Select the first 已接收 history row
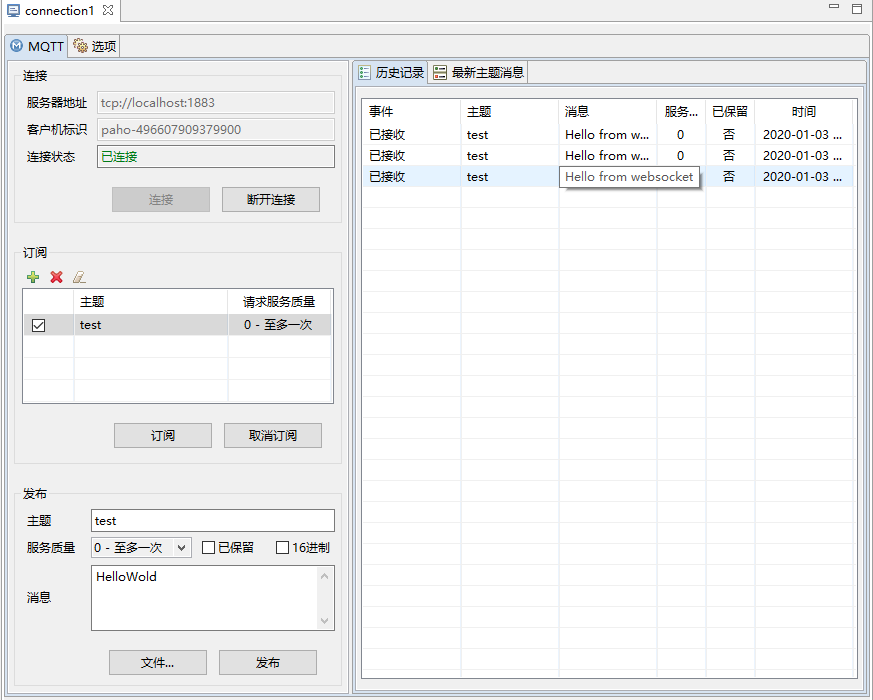This screenshot has width=873, height=700. pos(607,135)
